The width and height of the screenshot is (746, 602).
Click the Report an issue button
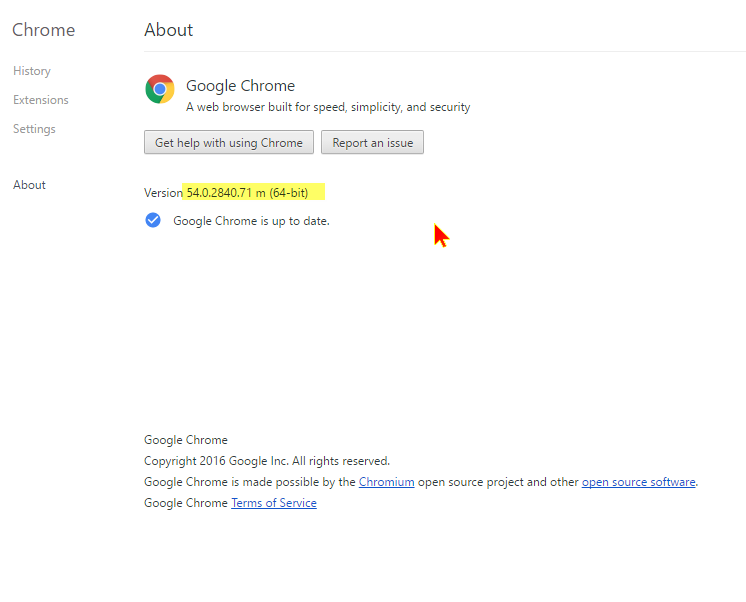click(373, 142)
